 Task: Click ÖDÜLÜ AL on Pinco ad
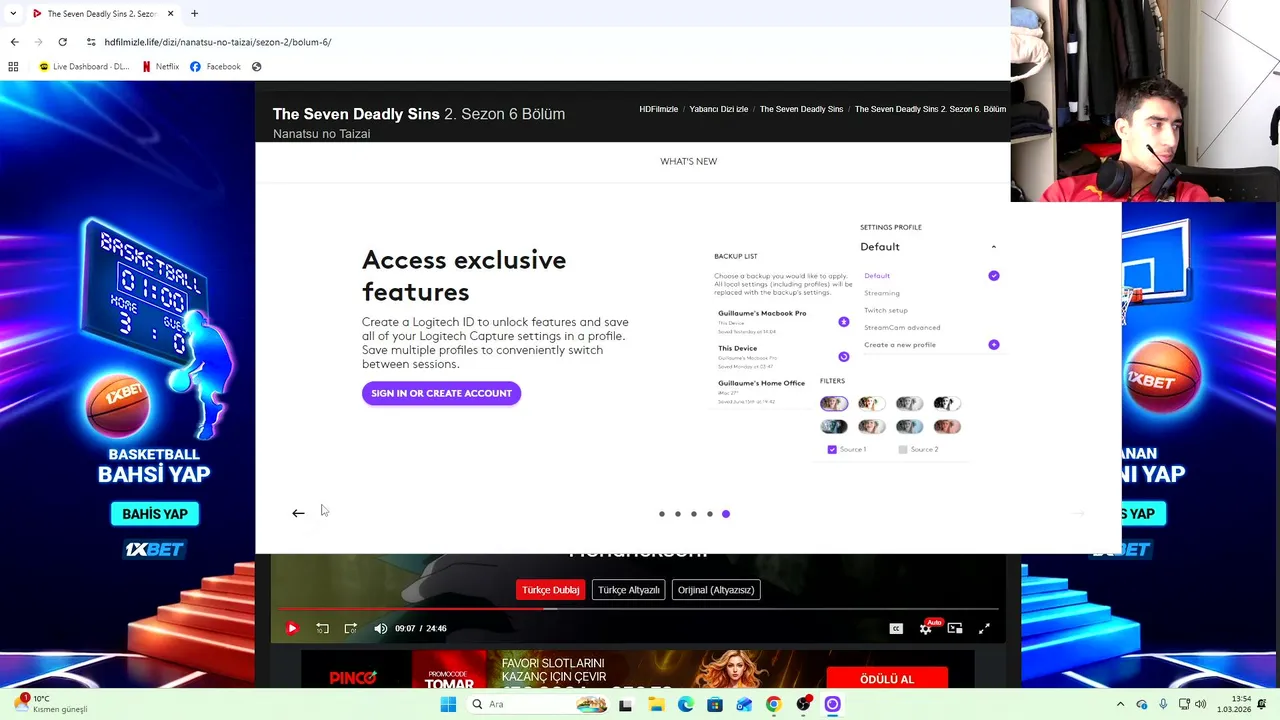887,679
